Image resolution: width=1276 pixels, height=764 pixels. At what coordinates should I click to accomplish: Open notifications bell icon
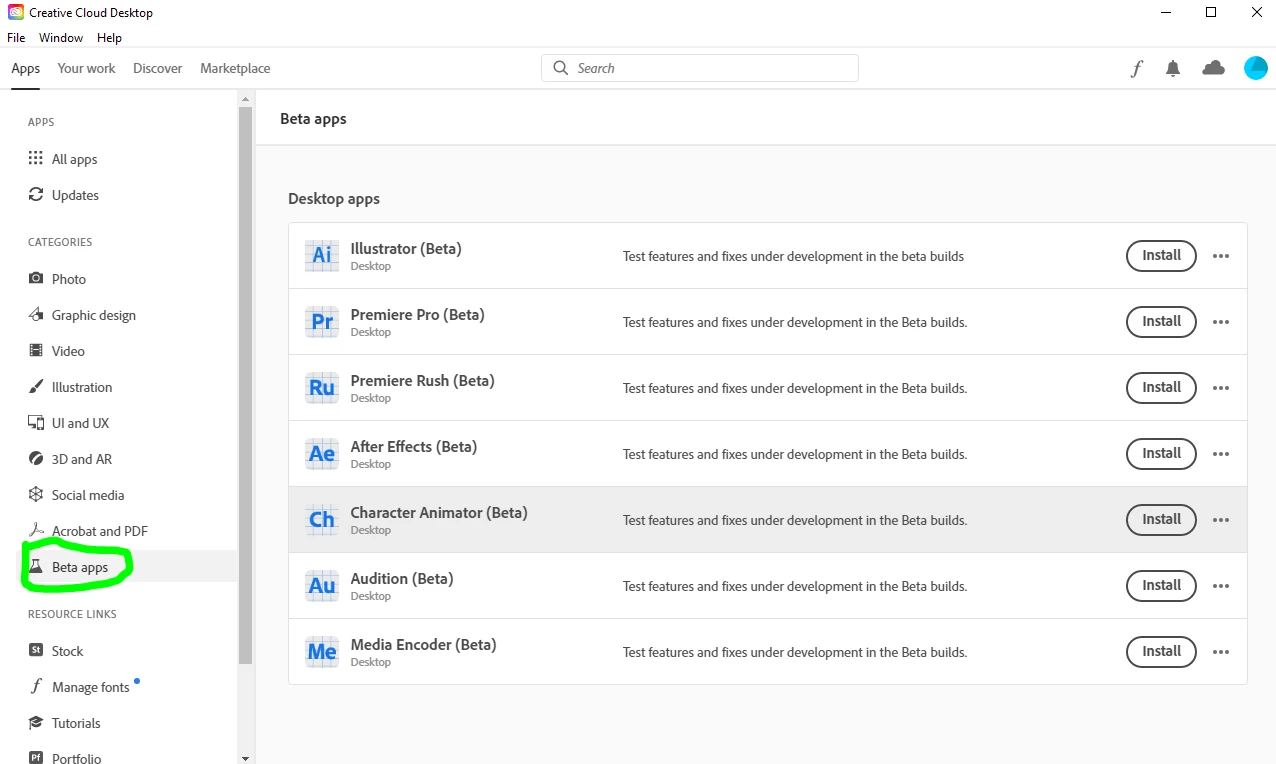pyautogui.click(x=1173, y=68)
